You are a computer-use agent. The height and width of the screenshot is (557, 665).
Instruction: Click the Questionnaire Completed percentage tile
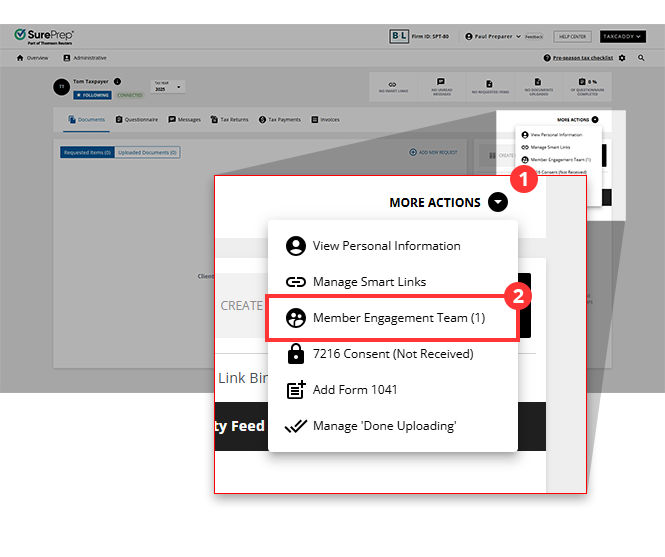[587, 87]
